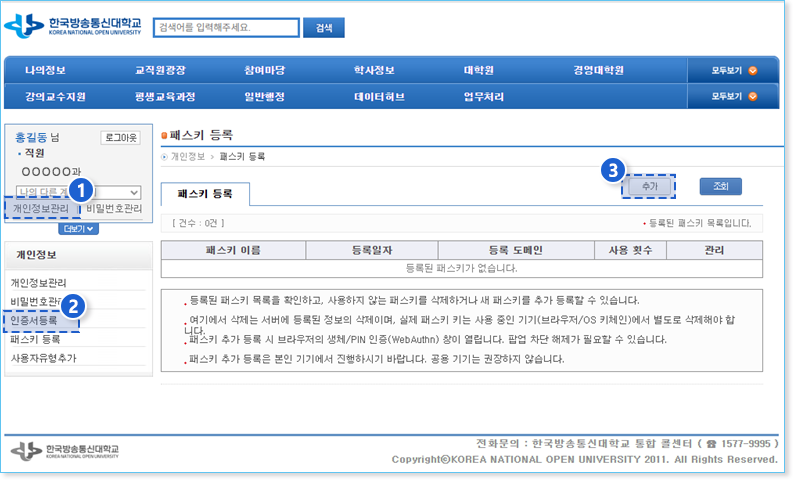Click the 추가 add button
This screenshot has width=793, height=480.
649,186
